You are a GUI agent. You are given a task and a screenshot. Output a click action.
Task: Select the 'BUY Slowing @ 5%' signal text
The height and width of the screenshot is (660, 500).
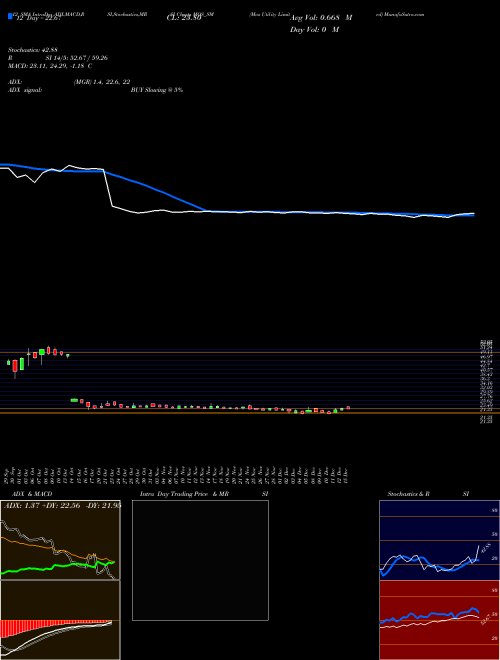click(x=157, y=90)
